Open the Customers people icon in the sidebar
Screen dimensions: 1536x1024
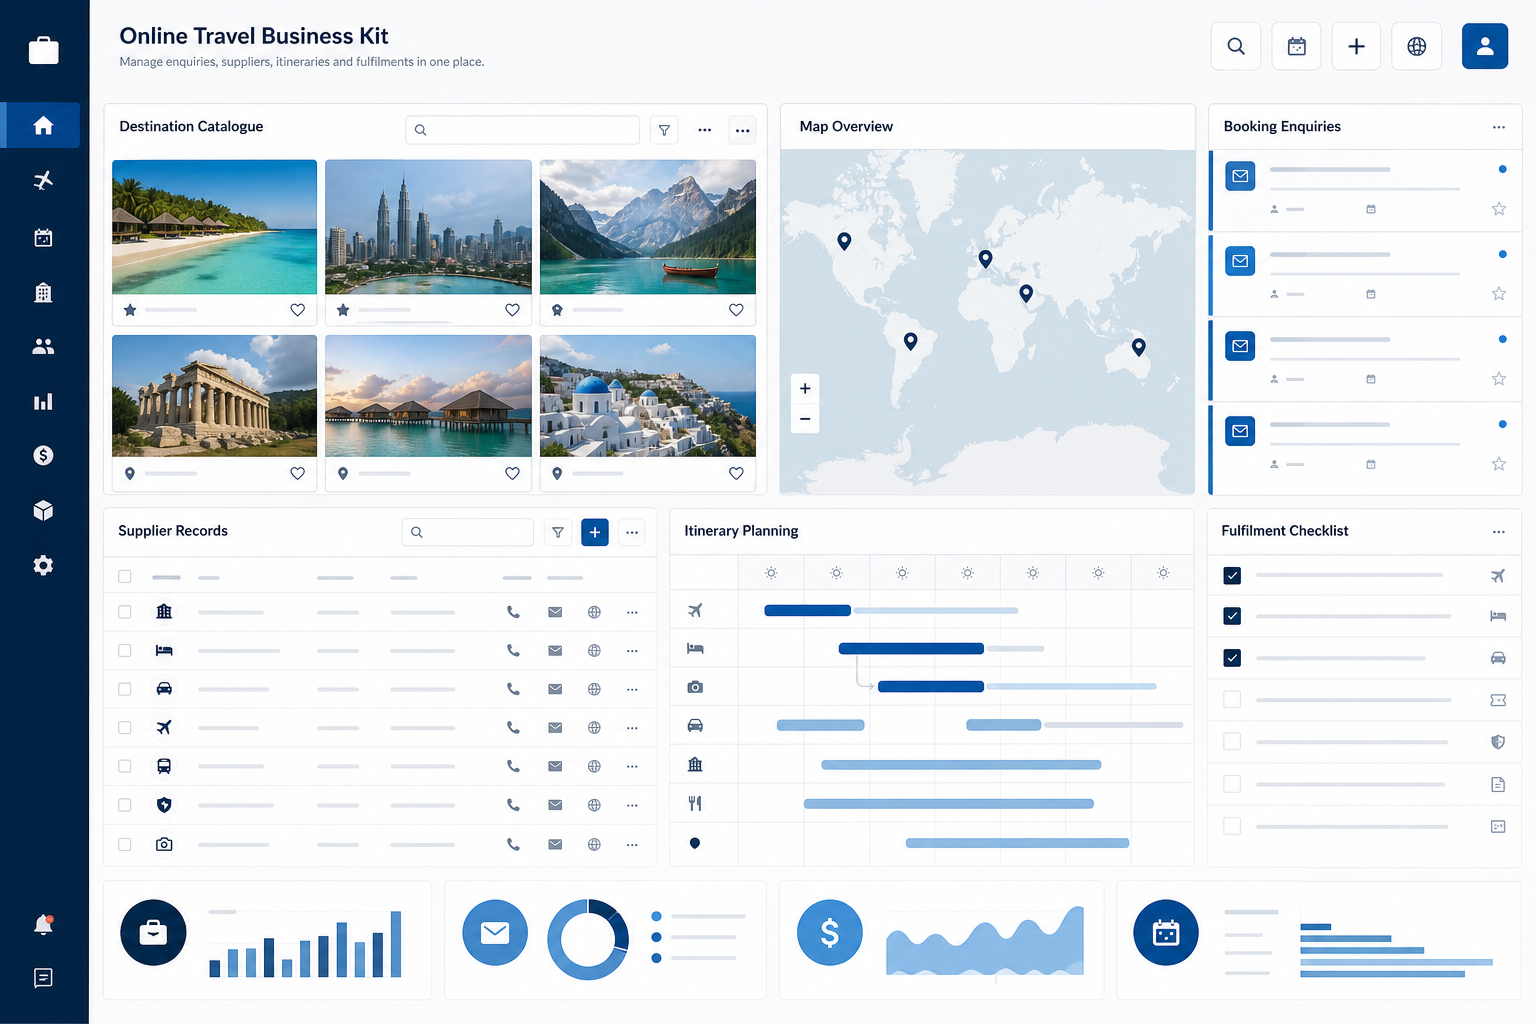click(43, 346)
